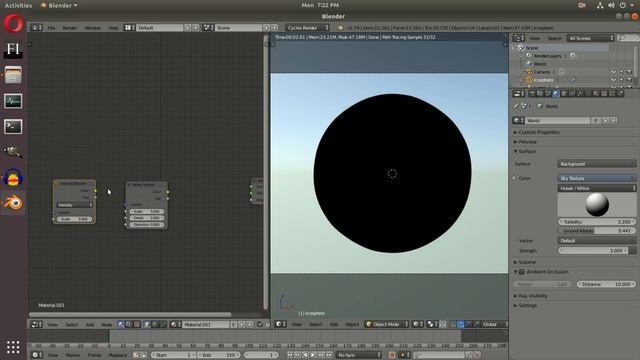Screen dimensions: 640x360
Task: Open the node editor Add menu
Action: (x=90, y=324)
